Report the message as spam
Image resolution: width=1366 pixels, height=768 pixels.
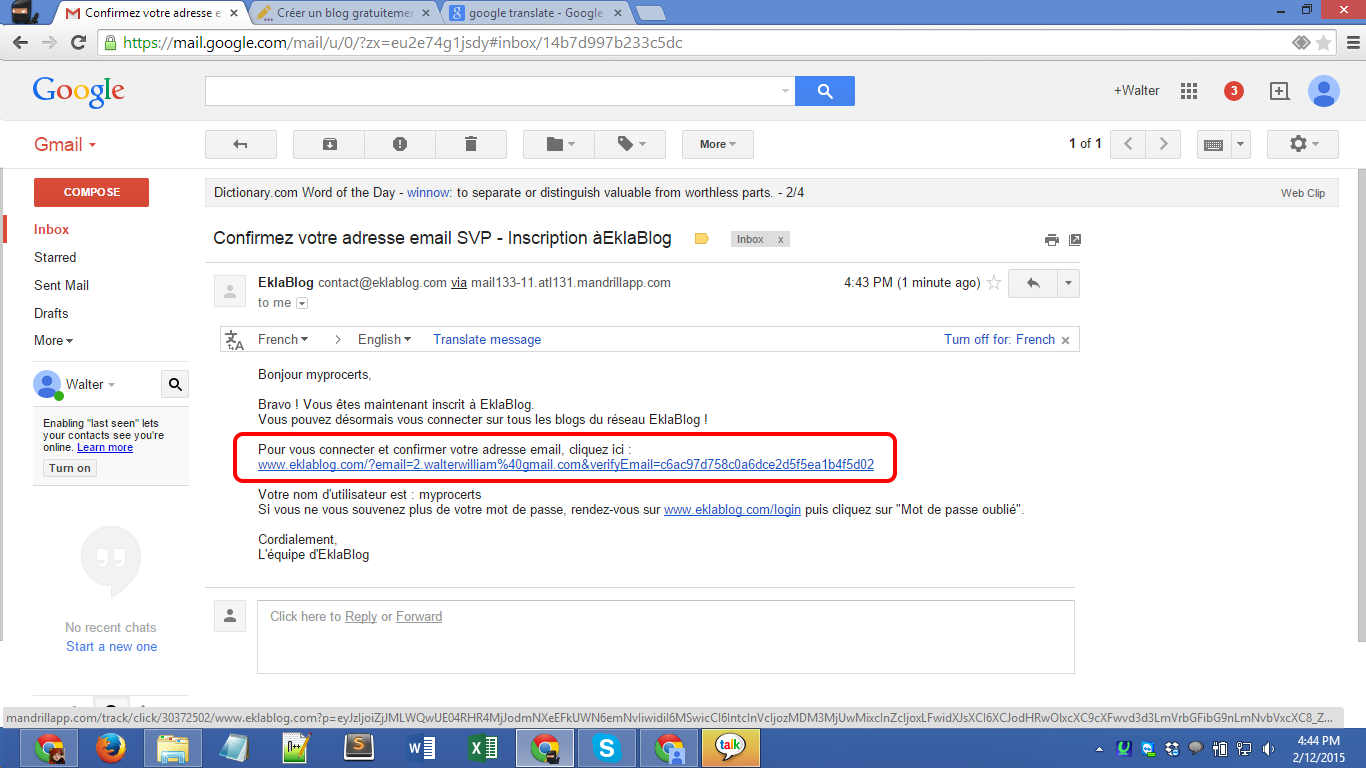(x=400, y=144)
